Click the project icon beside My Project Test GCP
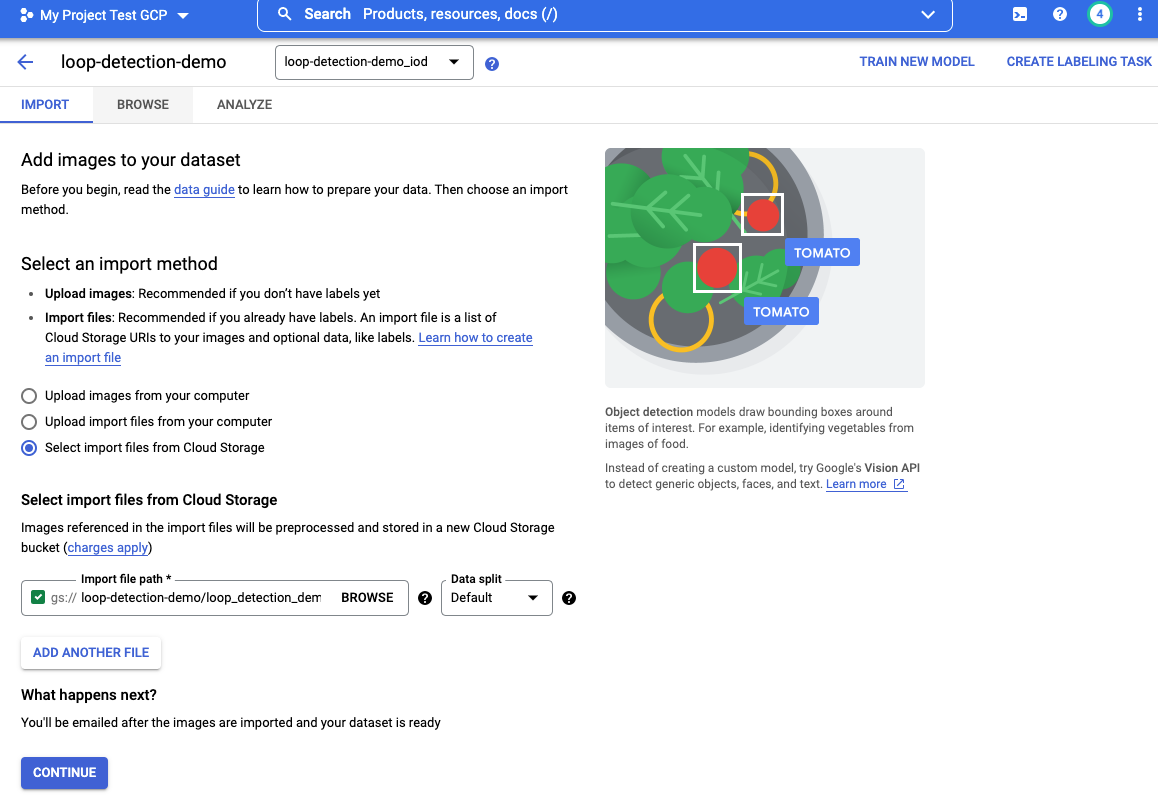 click(x=26, y=15)
